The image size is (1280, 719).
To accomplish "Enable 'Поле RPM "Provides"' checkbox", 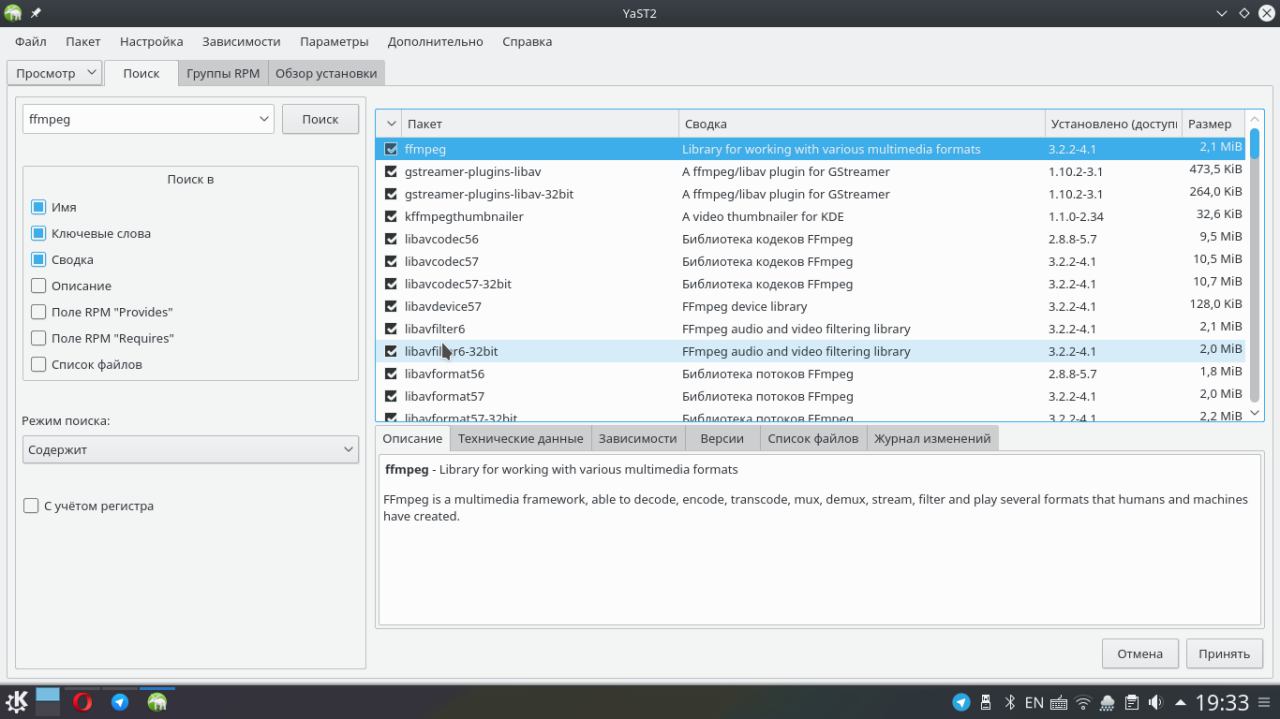I will [x=38, y=312].
